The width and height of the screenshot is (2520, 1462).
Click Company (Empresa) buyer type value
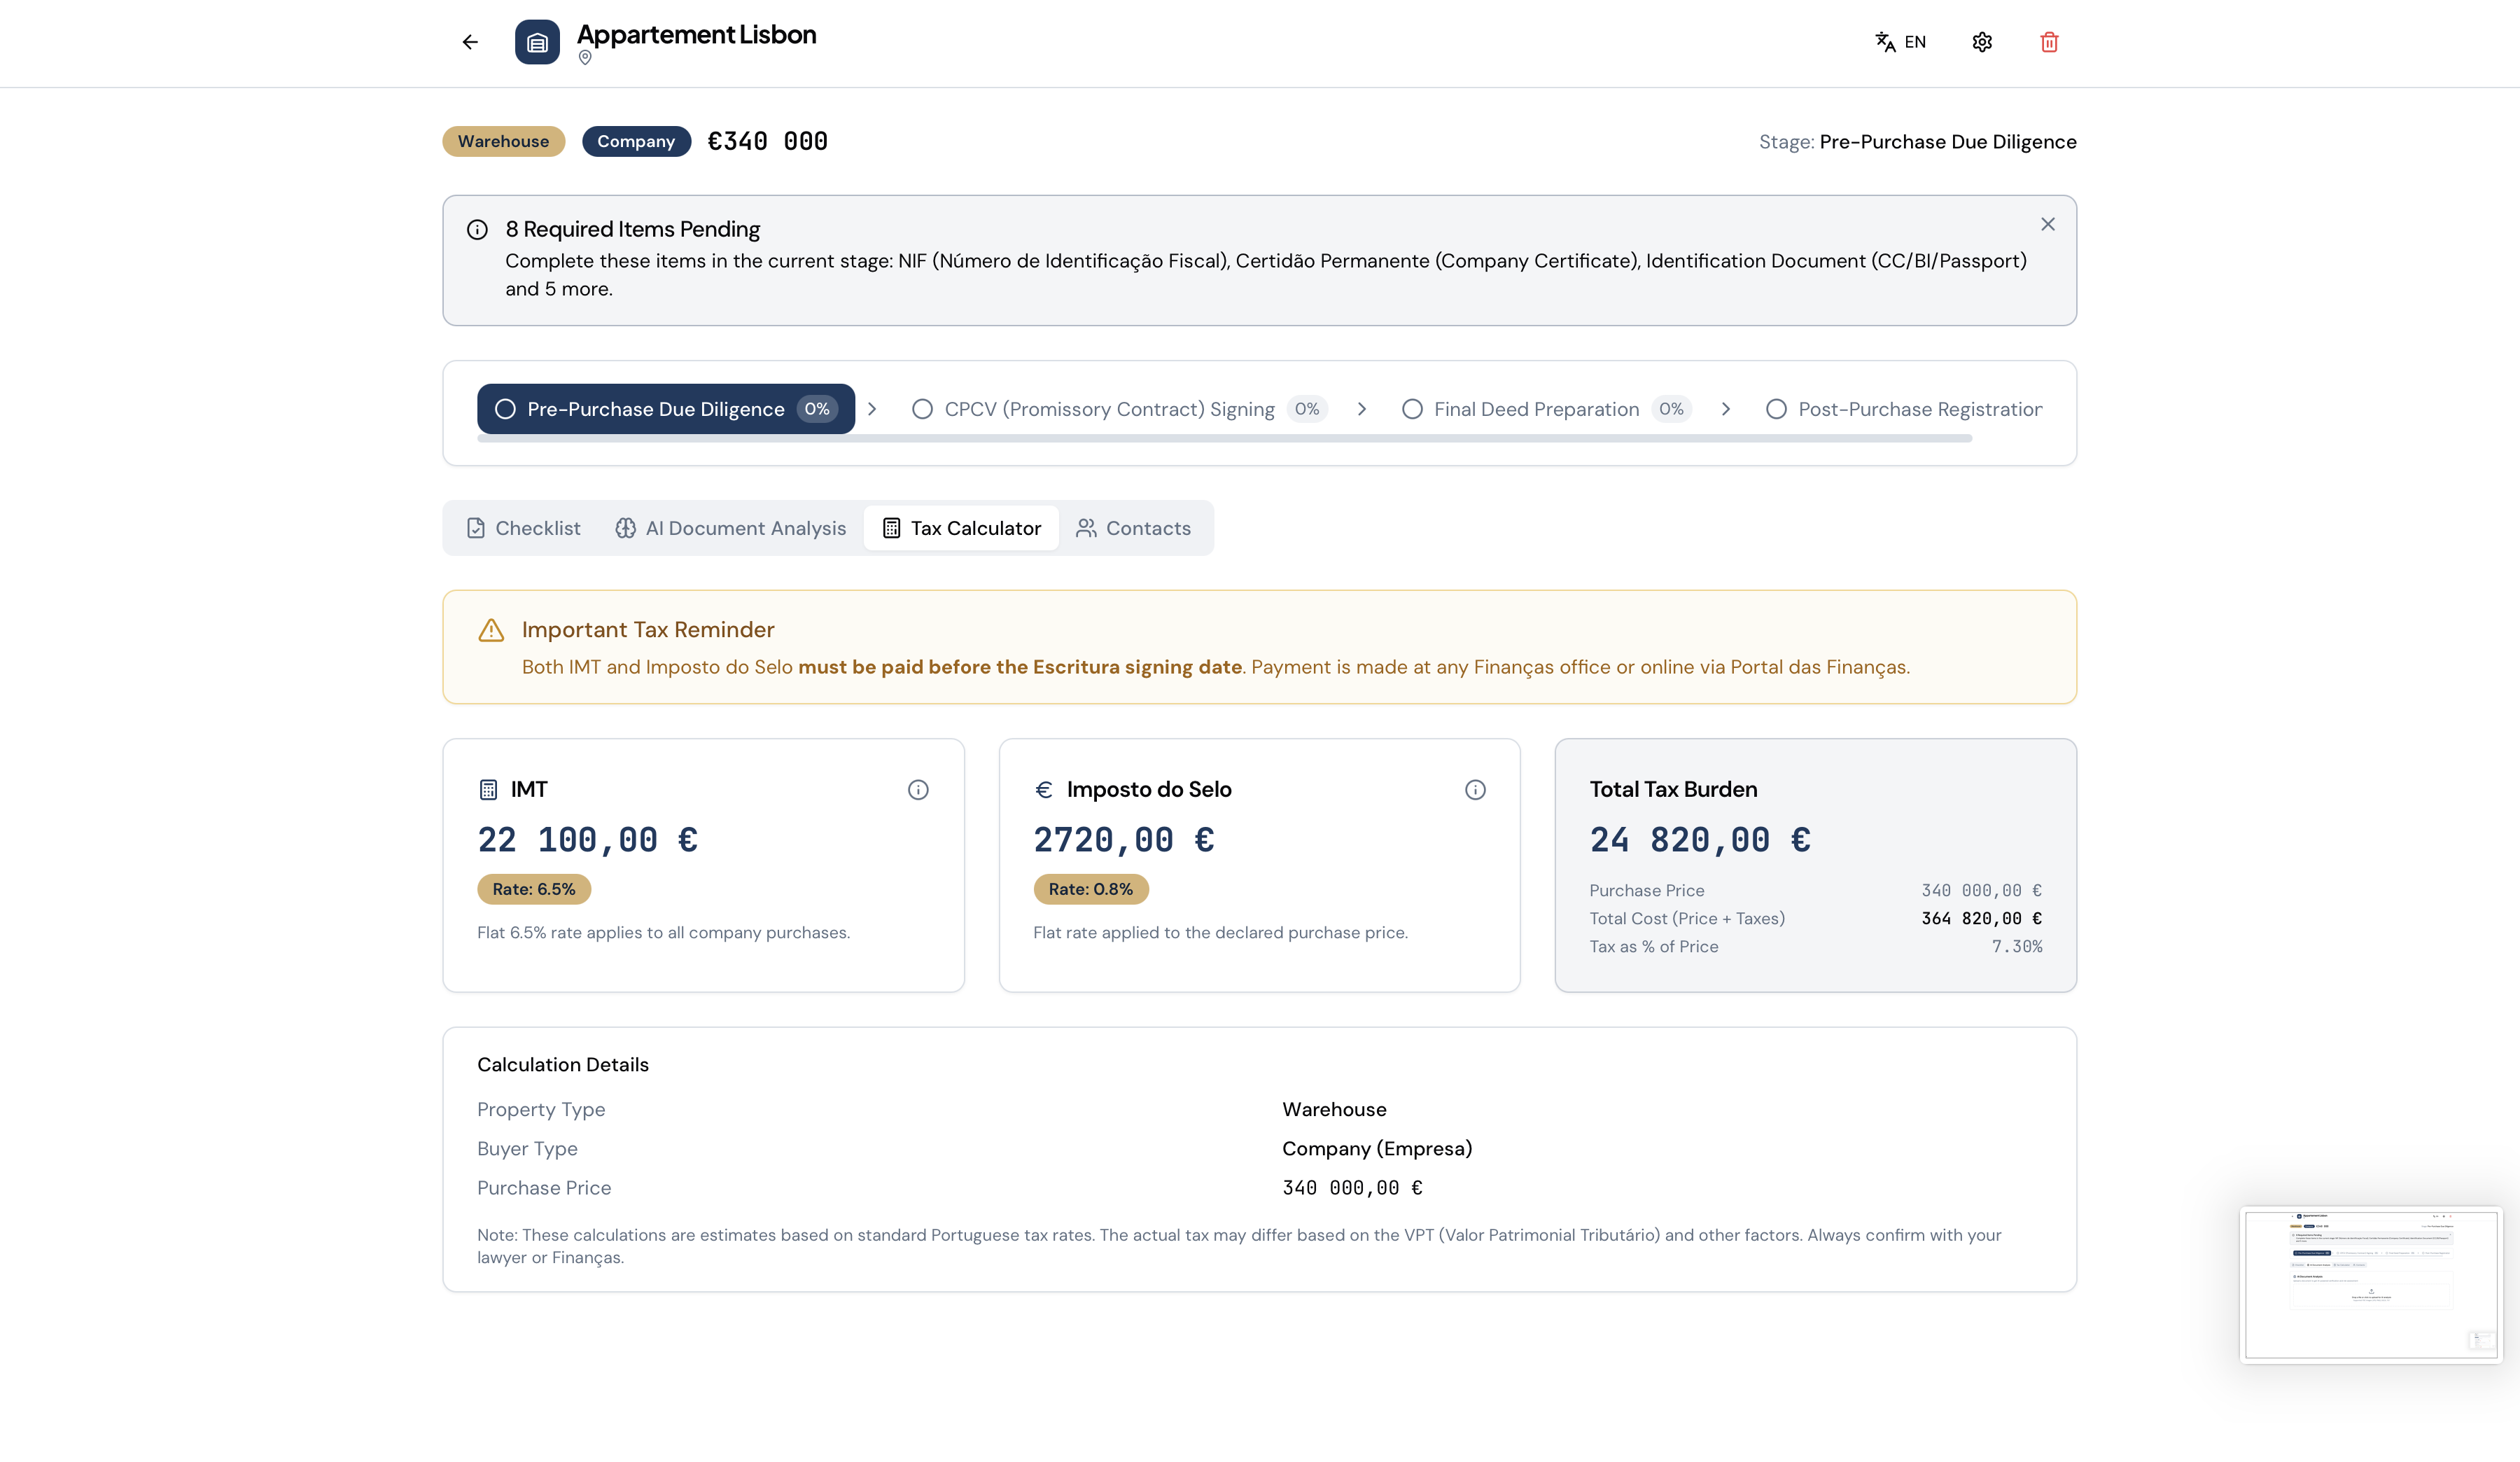[x=1377, y=1149]
